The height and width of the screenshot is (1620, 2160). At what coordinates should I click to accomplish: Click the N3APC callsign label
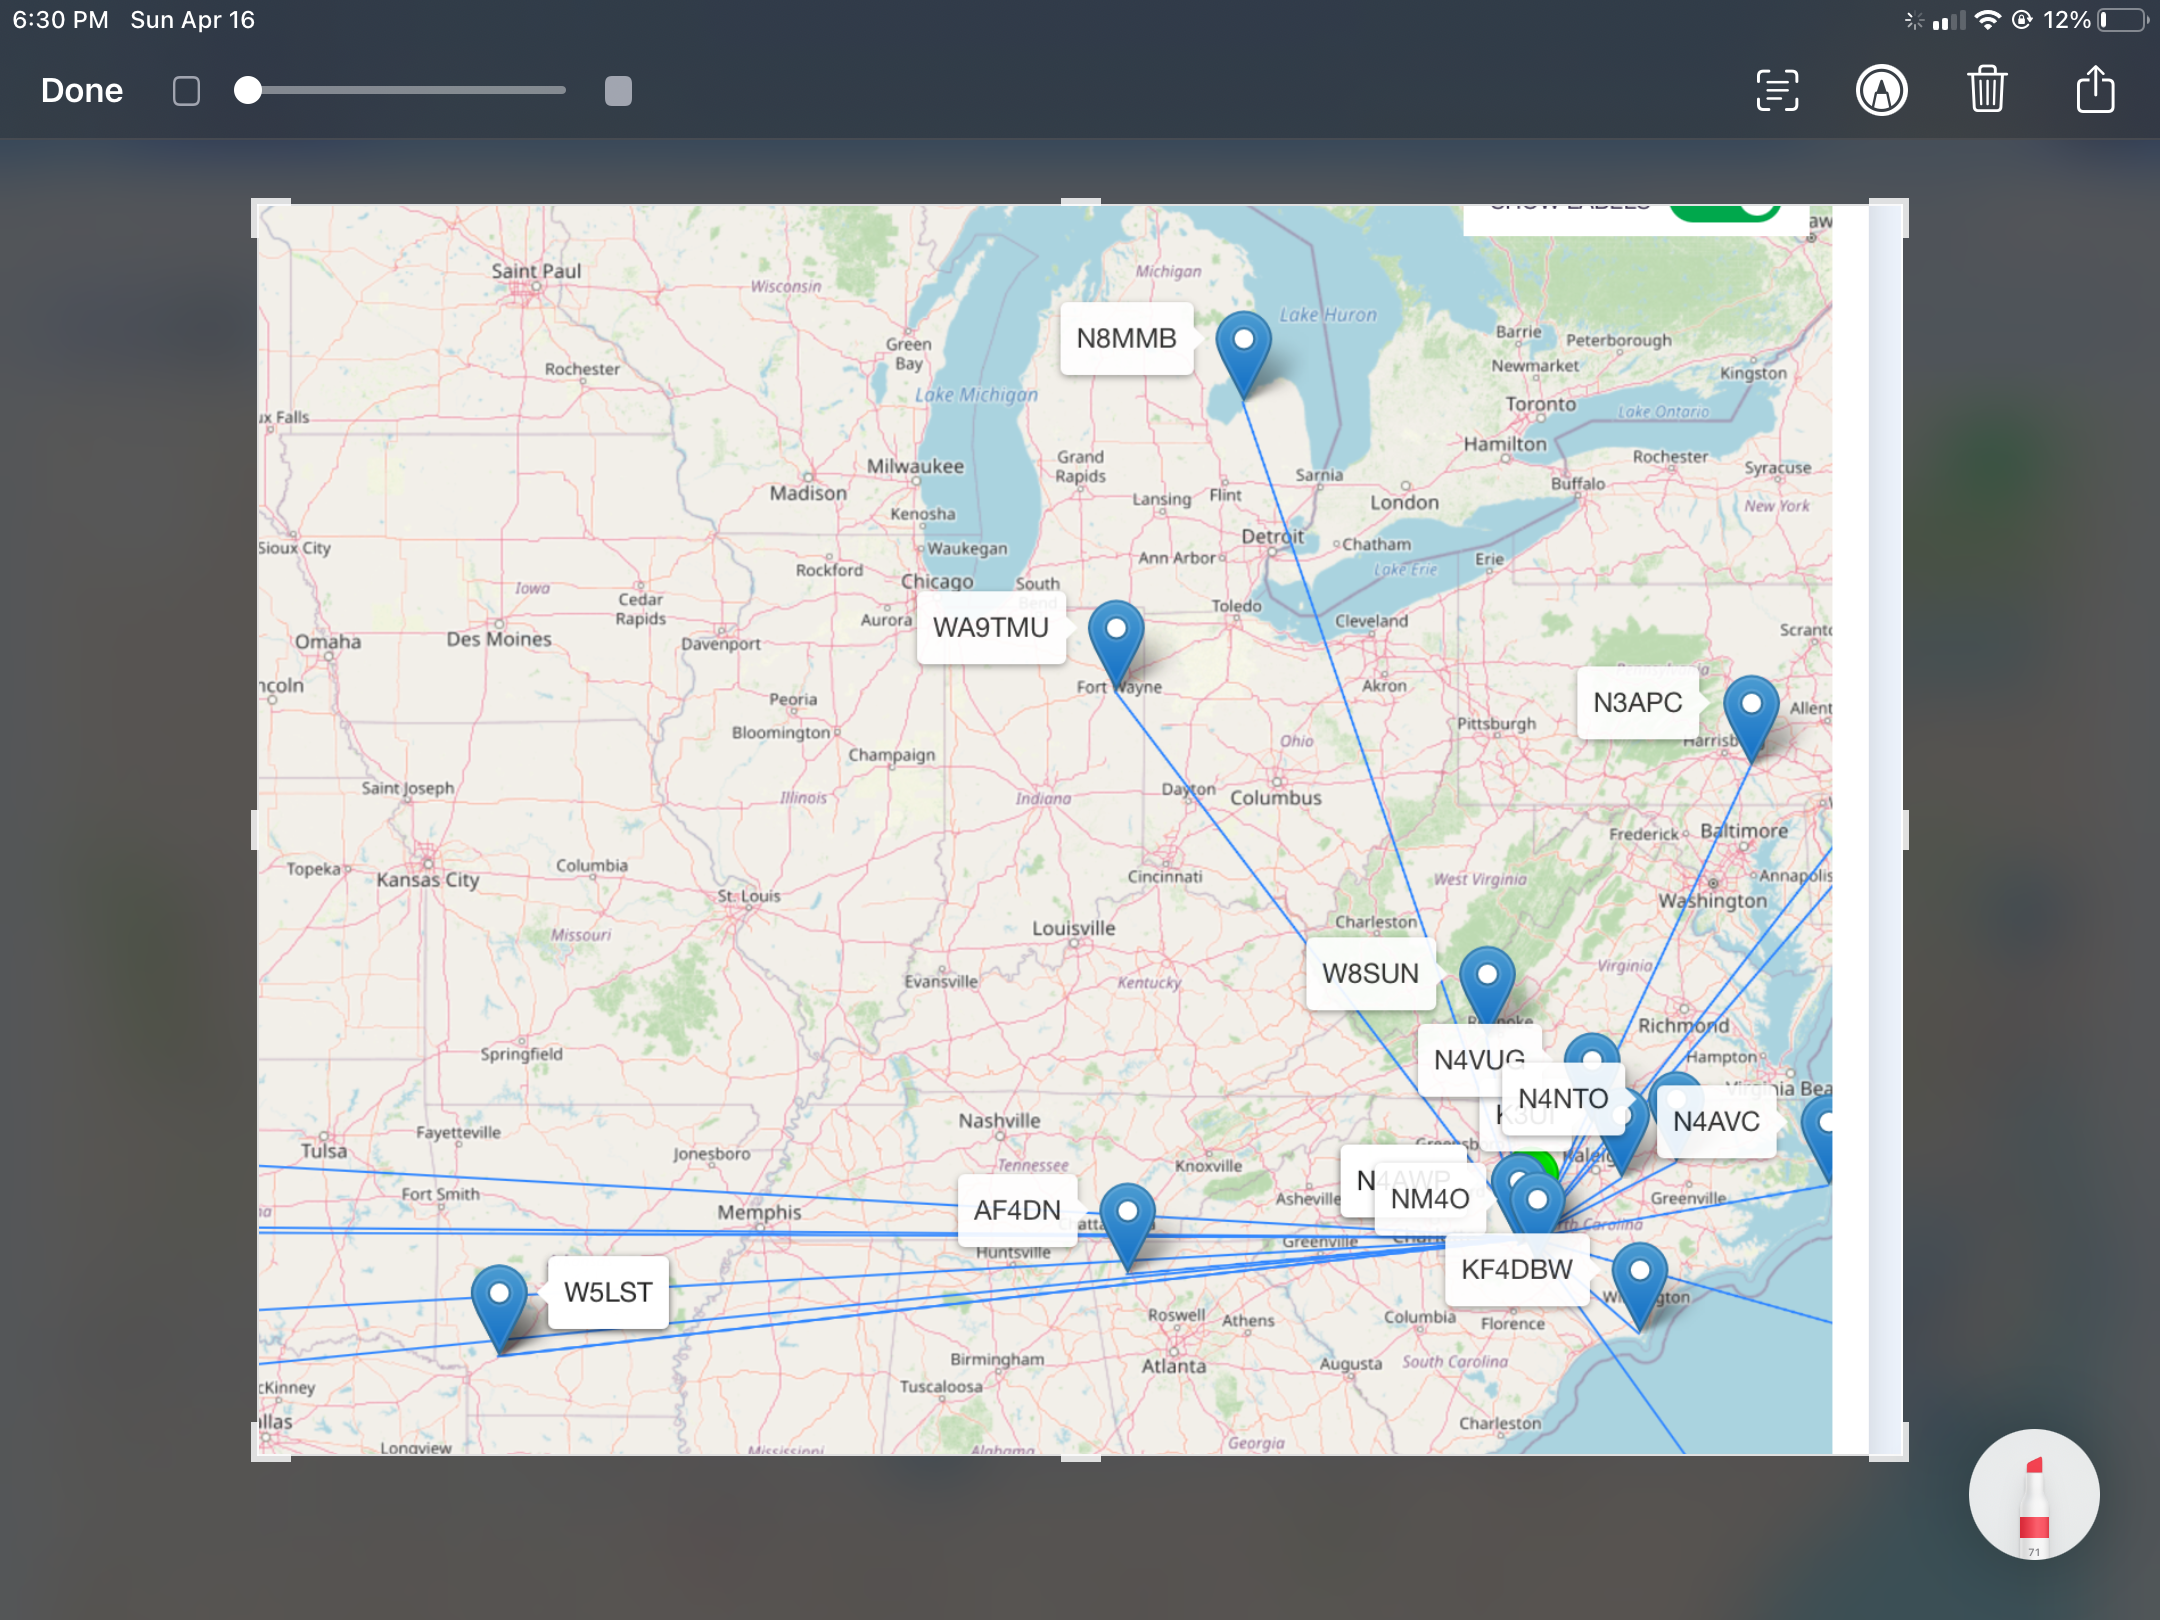pos(1637,703)
